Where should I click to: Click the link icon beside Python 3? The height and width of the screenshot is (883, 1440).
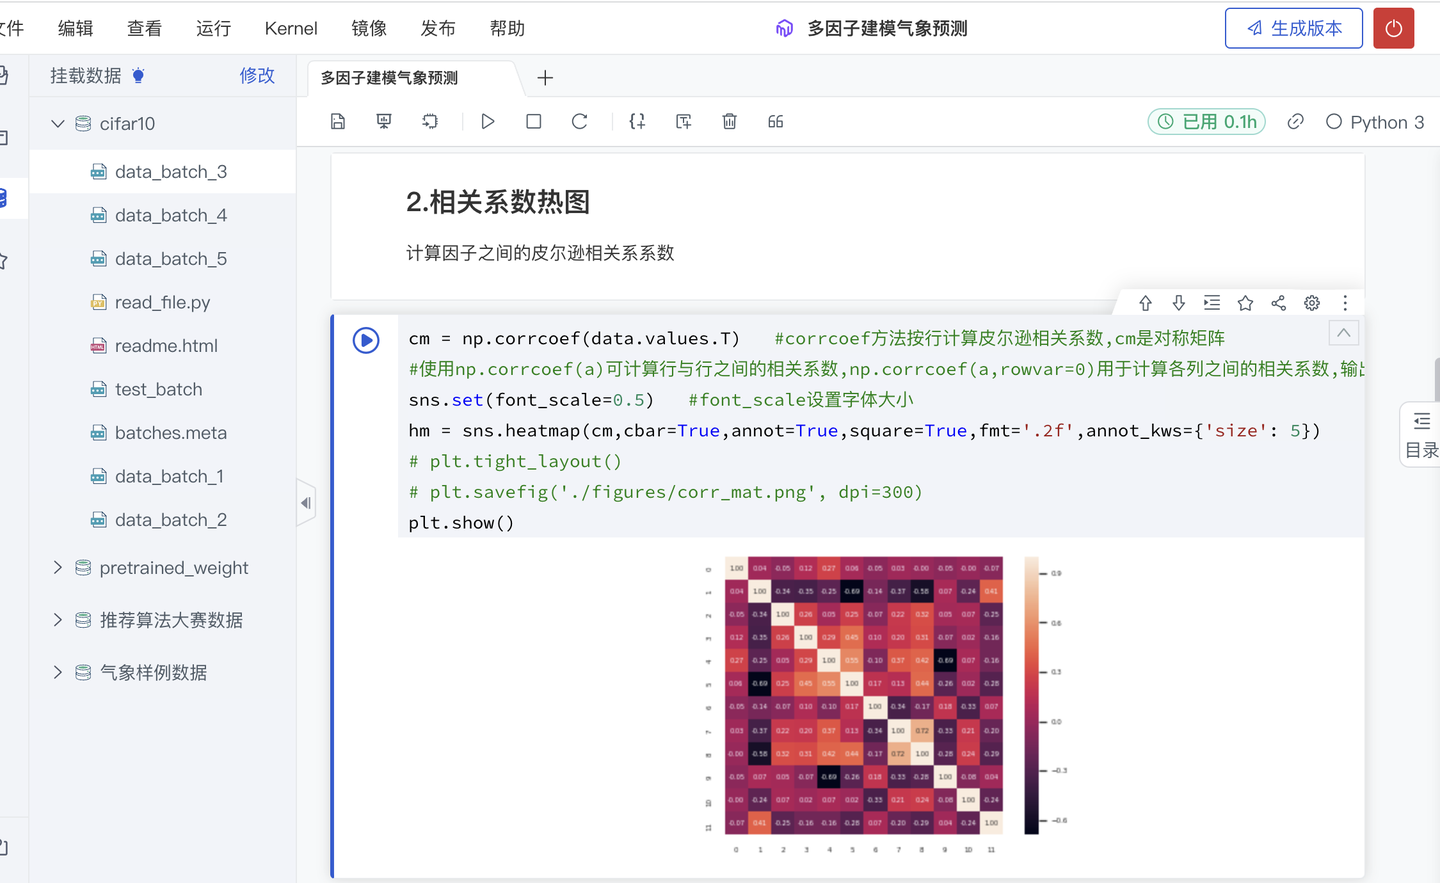tap(1296, 121)
